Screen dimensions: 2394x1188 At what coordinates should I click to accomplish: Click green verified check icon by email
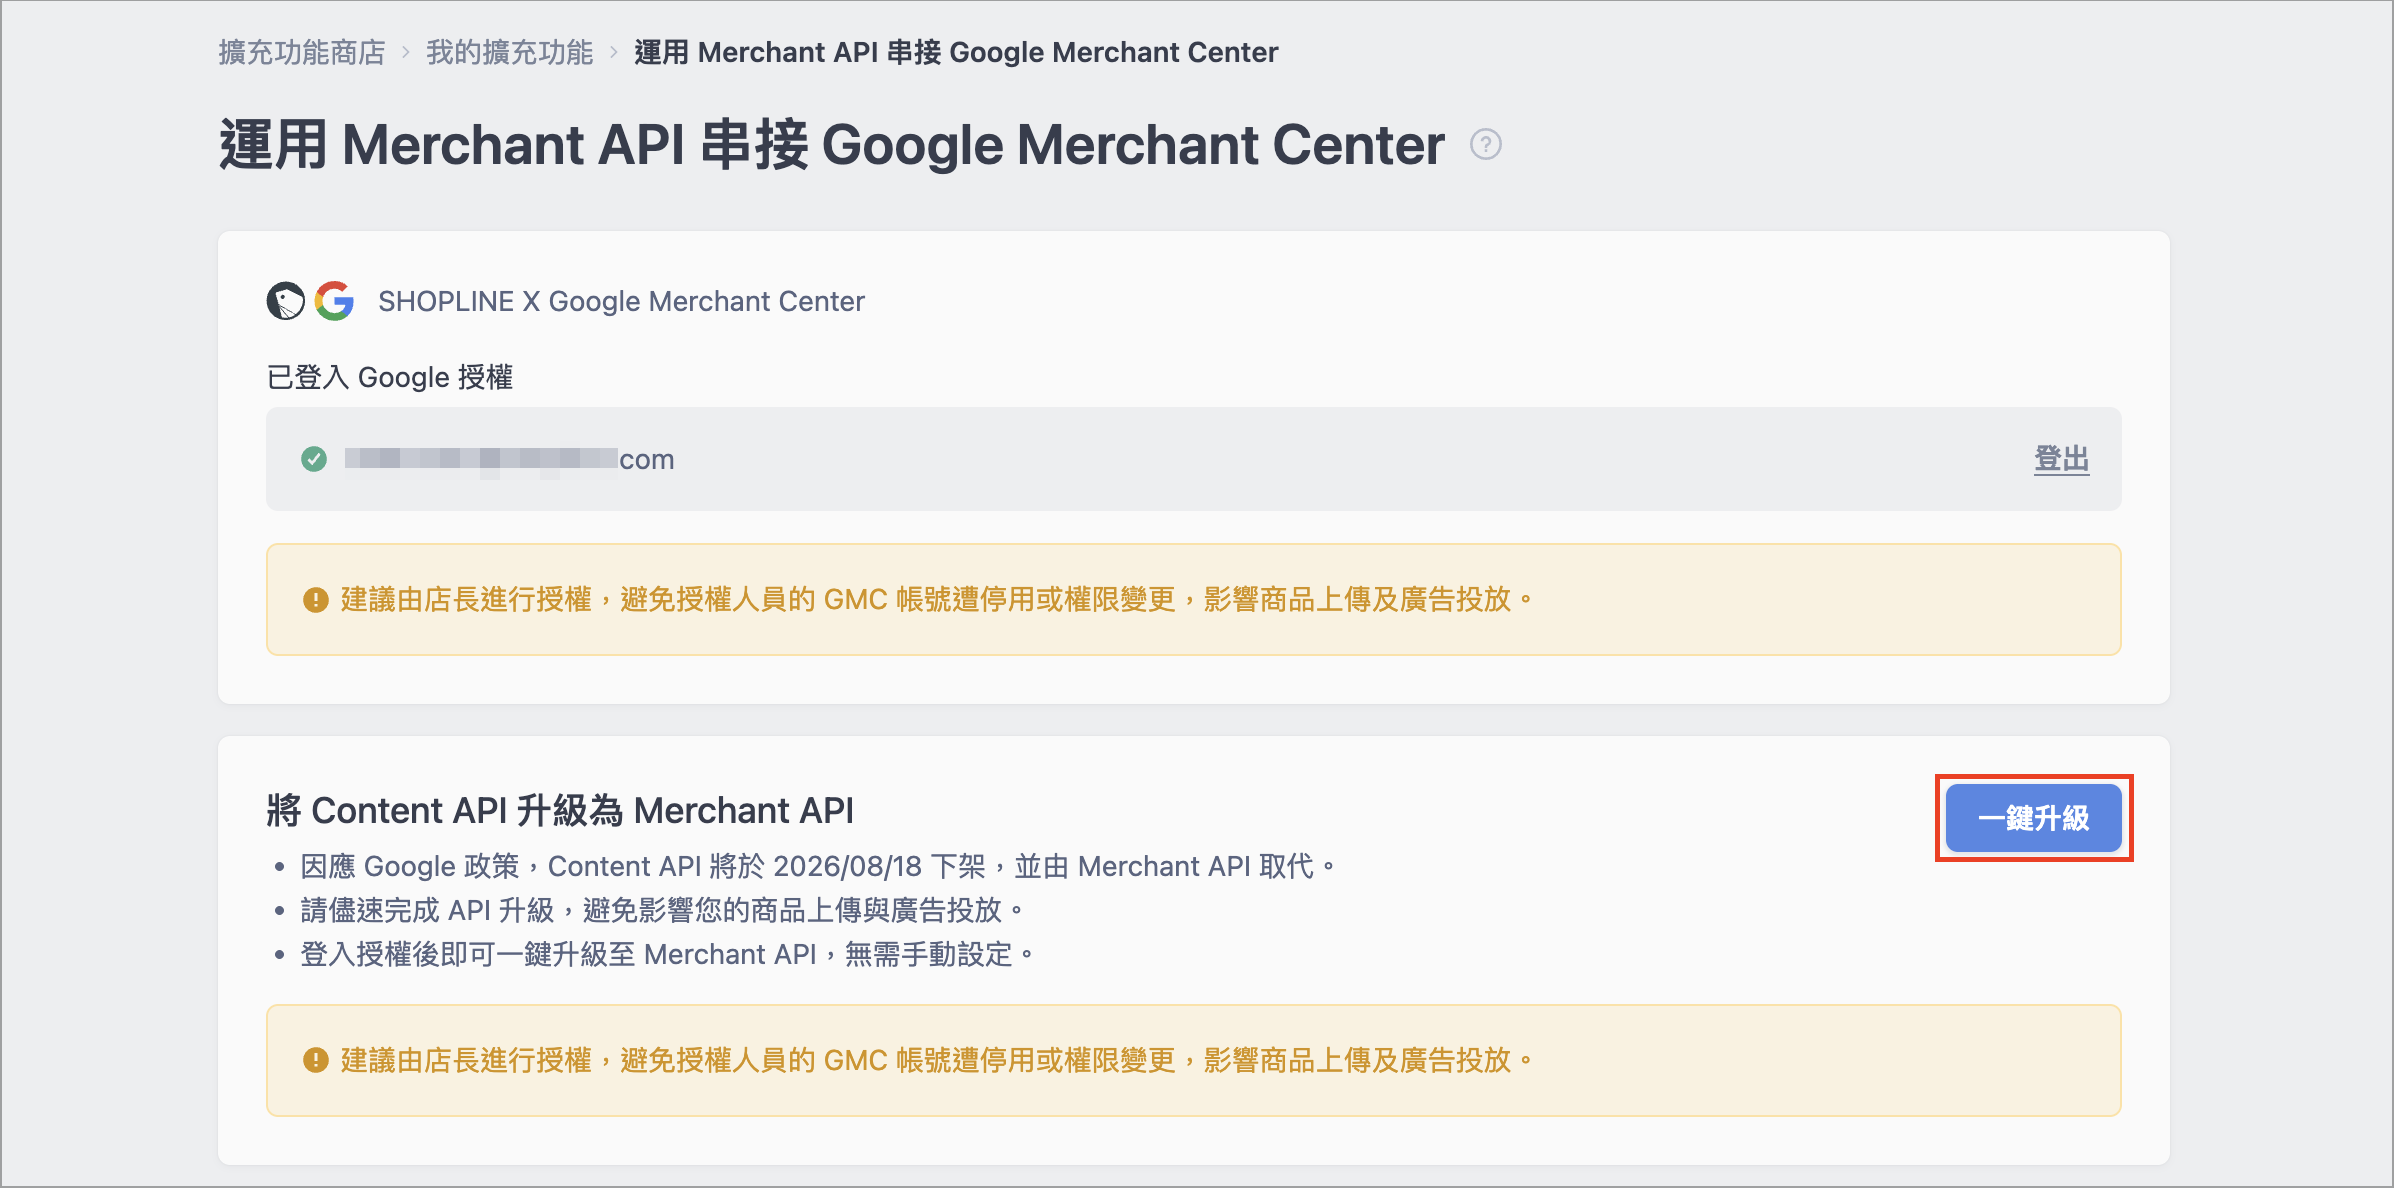[314, 459]
